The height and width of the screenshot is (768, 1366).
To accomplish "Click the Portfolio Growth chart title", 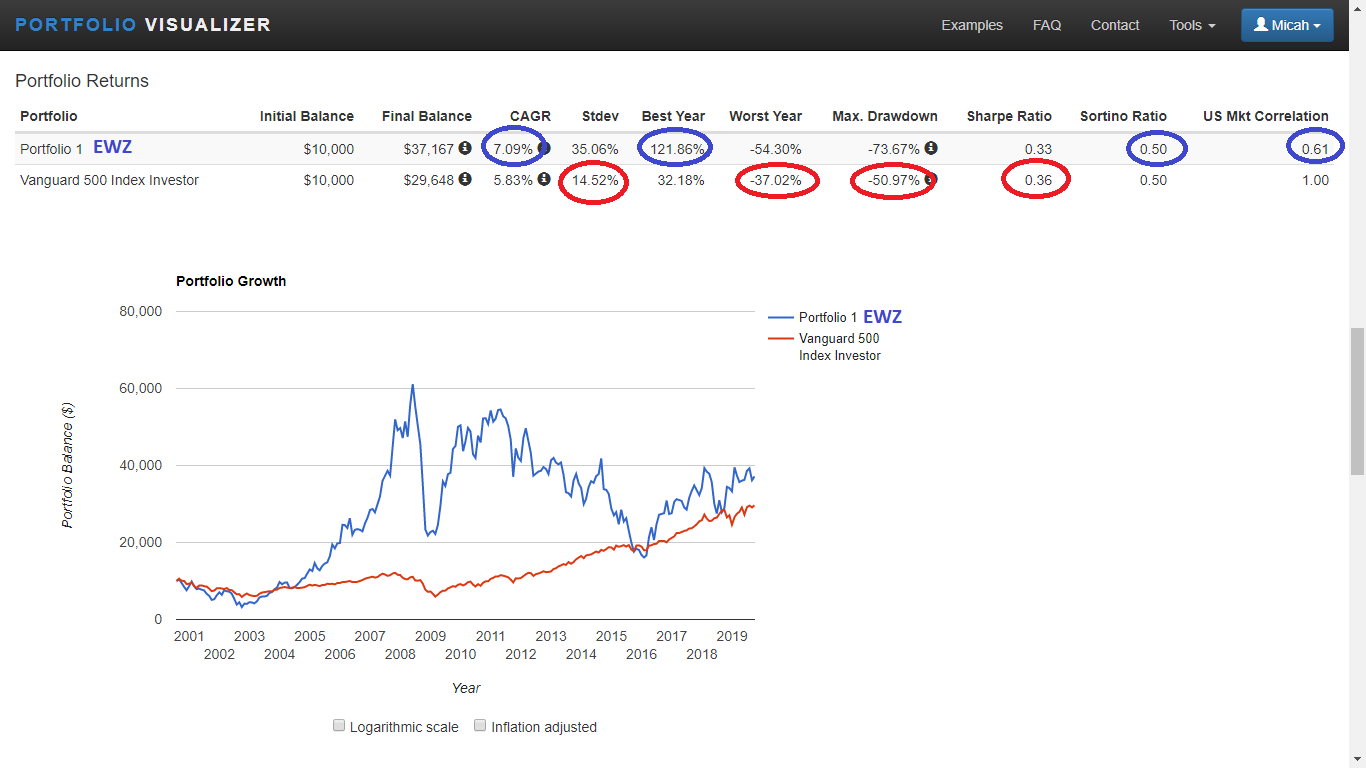I will pyautogui.click(x=231, y=281).
